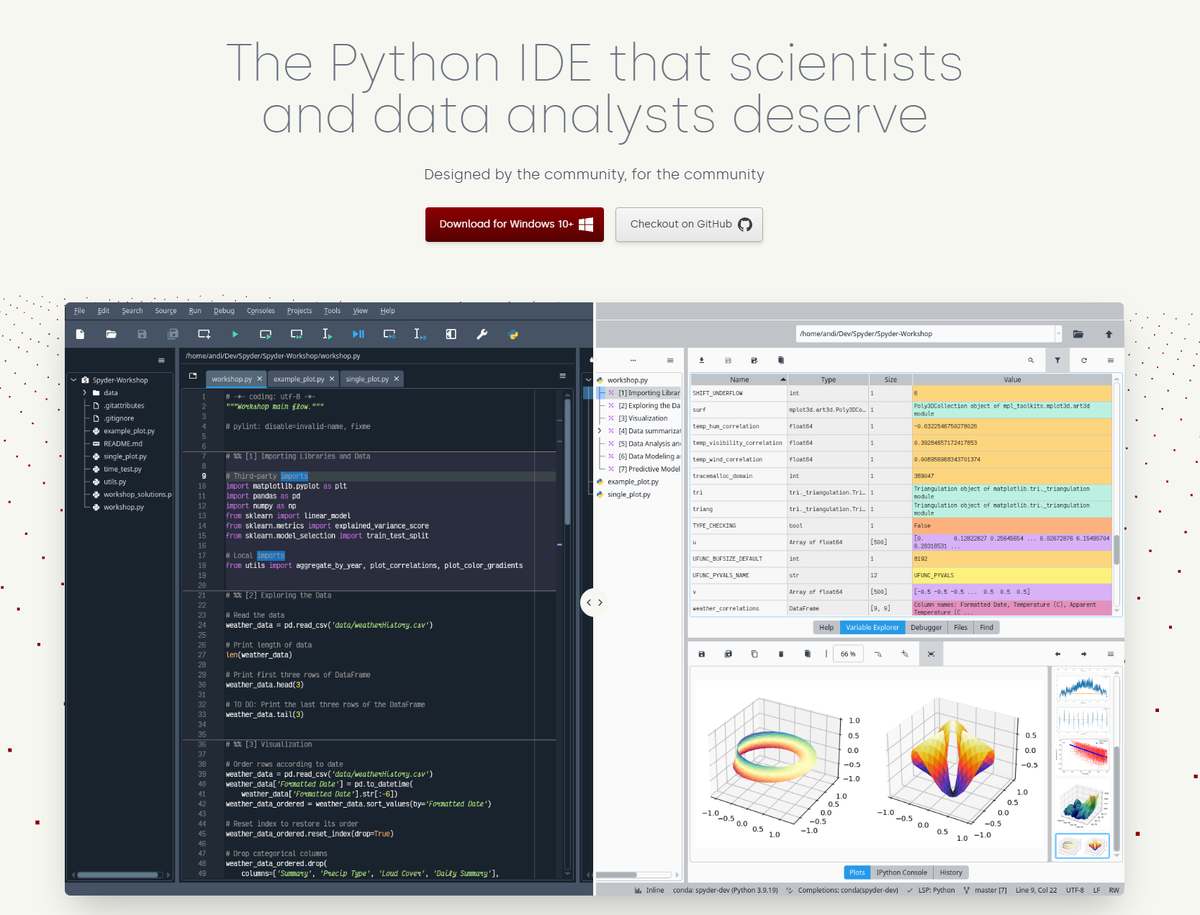The image size is (1200, 915).
Task: Click the Save data as icon in Variable Explorer
Action: [x=754, y=359]
